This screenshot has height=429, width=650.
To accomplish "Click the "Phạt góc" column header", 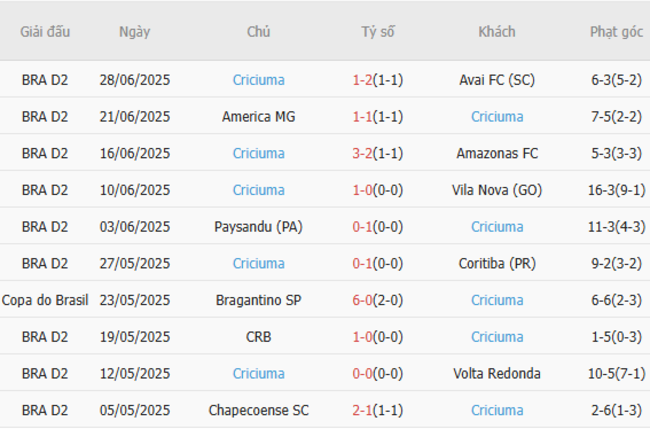I will click(x=616, y=32).
